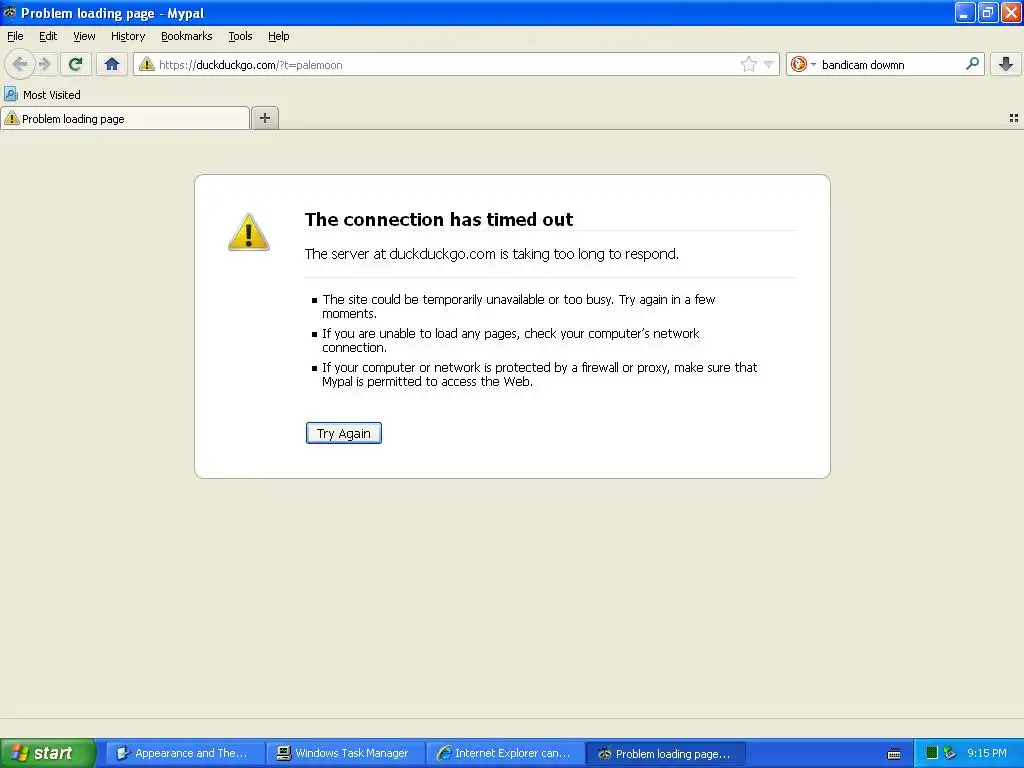The image size is (1024, 768).
Task: Click the network connection tray icon
Action: pyautogui.click(x=950, y=753)
